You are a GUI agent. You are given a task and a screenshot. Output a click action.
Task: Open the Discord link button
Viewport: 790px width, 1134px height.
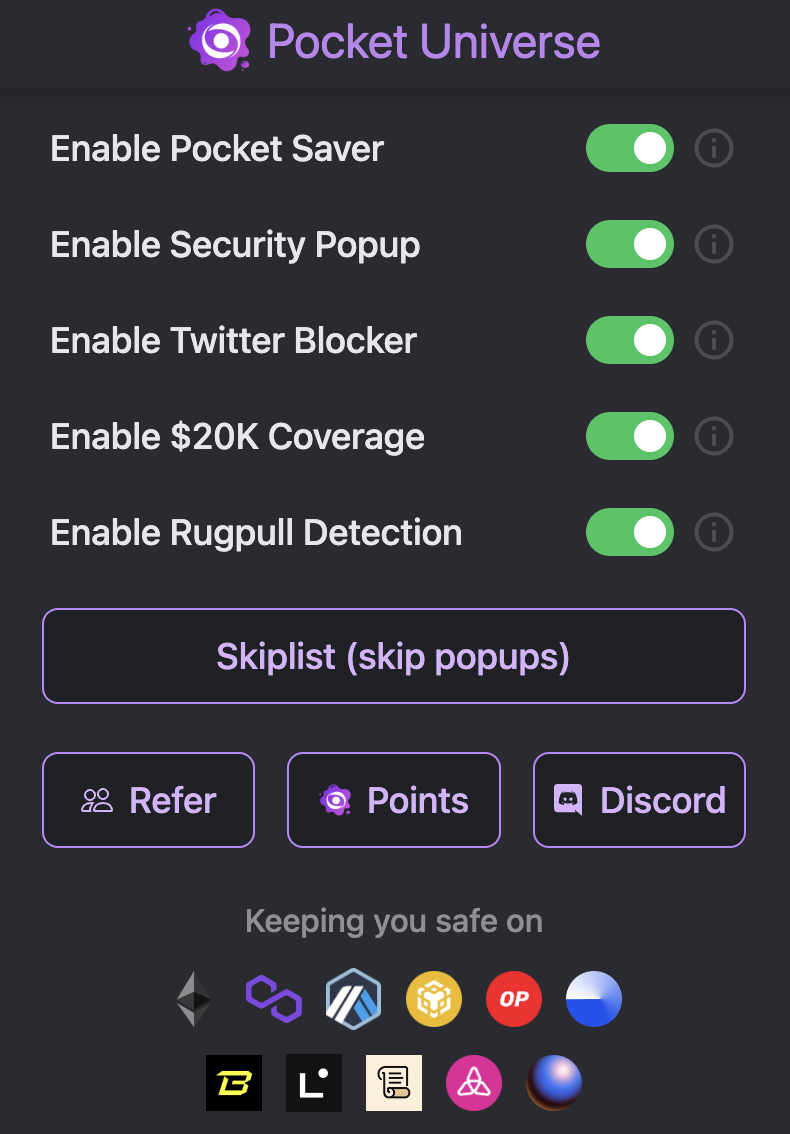click(x=639, y=800)
